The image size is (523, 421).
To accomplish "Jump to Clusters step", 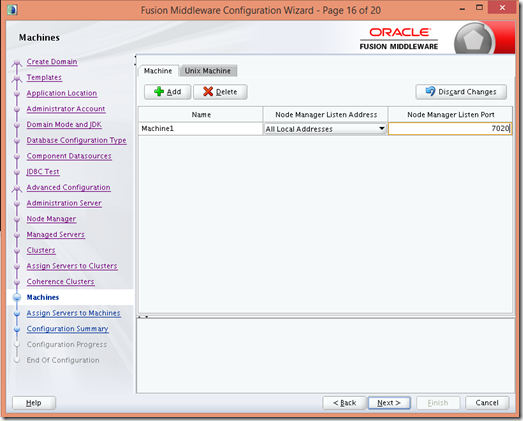I will pos(41,250).
